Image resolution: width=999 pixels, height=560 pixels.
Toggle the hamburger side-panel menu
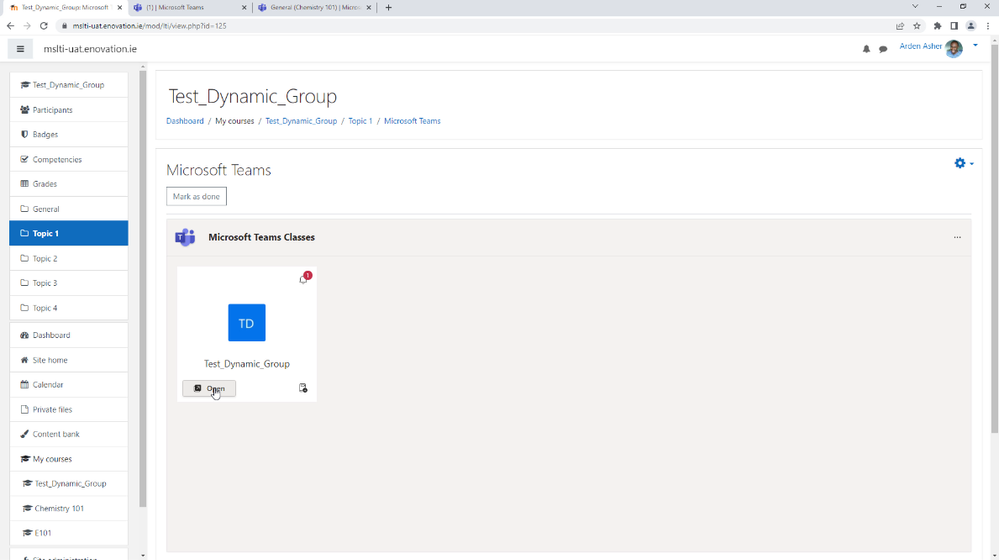coord(20,49)
